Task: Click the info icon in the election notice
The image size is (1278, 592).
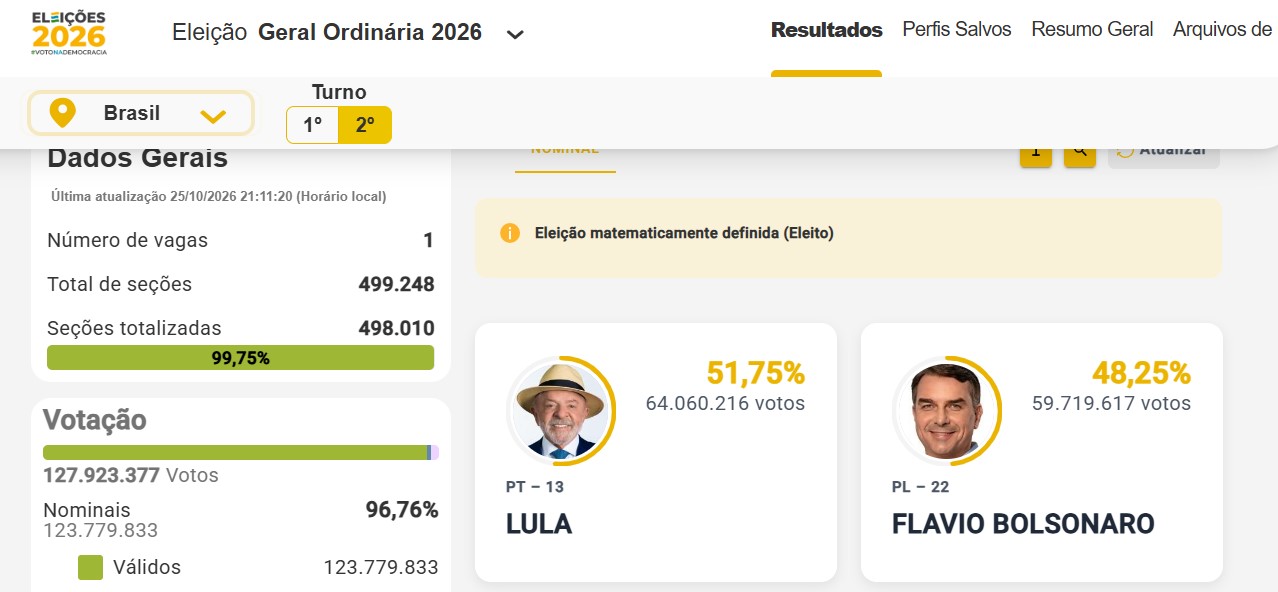Action: (x=510, y=233)
